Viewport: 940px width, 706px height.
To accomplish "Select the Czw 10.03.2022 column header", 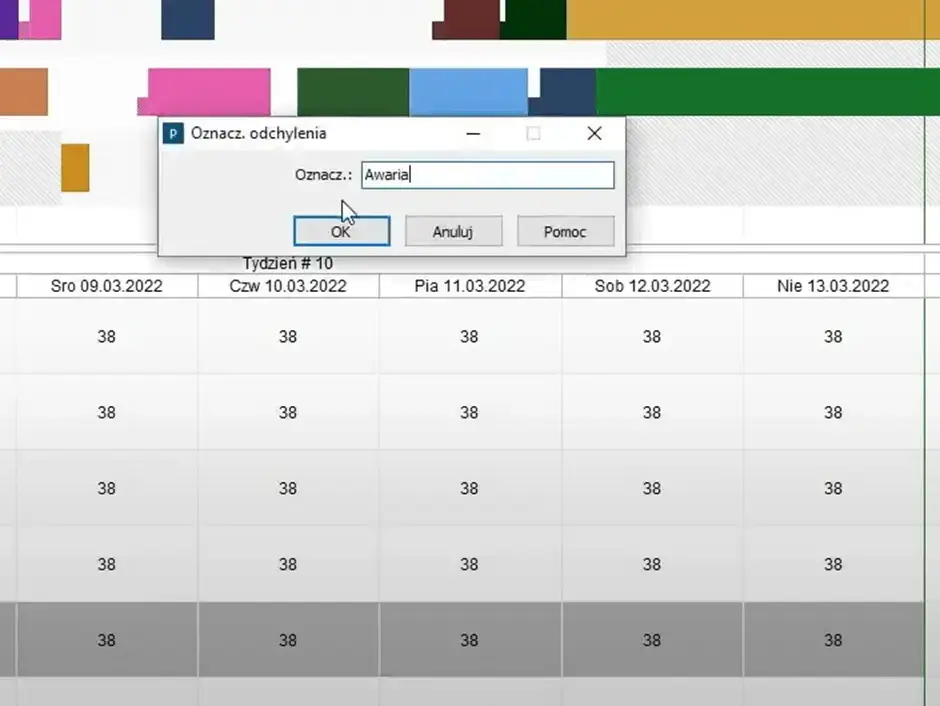I will click(288, 286).
